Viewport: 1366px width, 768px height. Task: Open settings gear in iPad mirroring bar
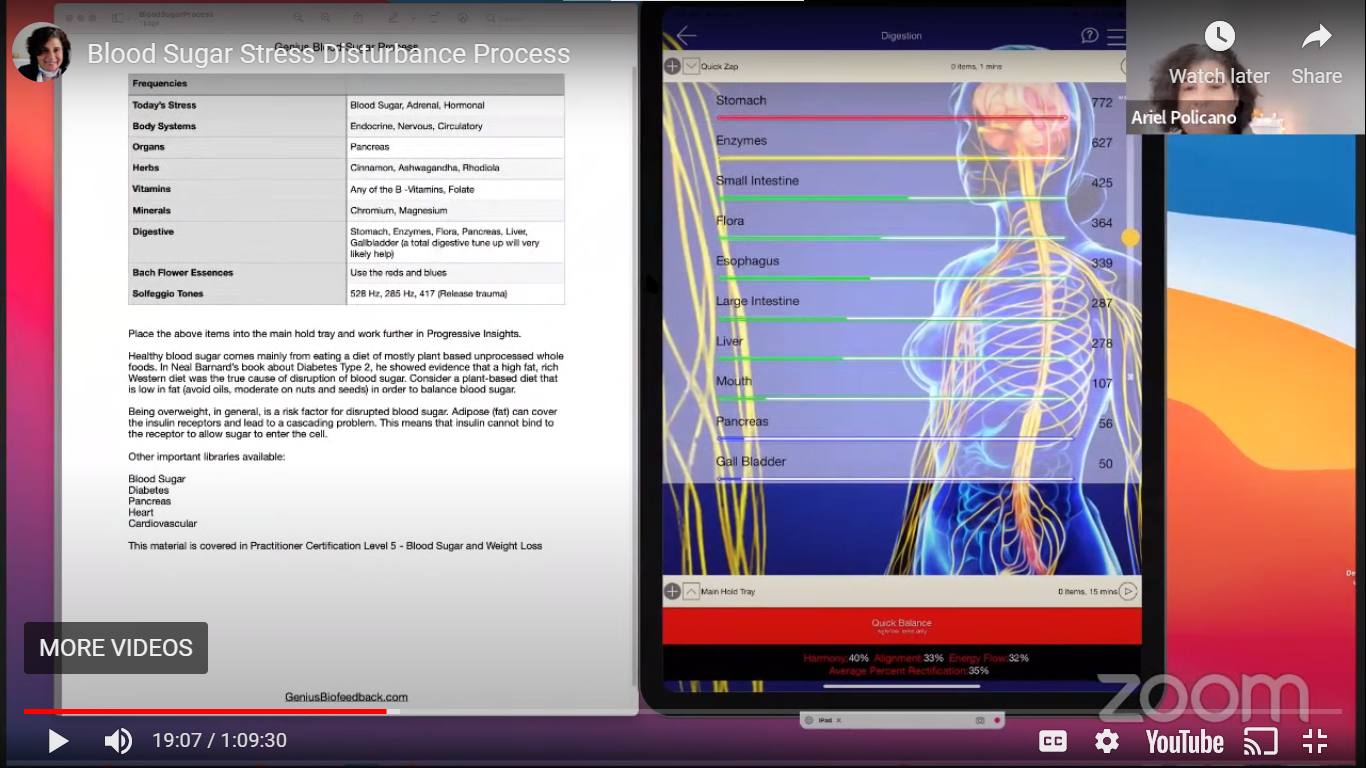[x=808, y=720]
